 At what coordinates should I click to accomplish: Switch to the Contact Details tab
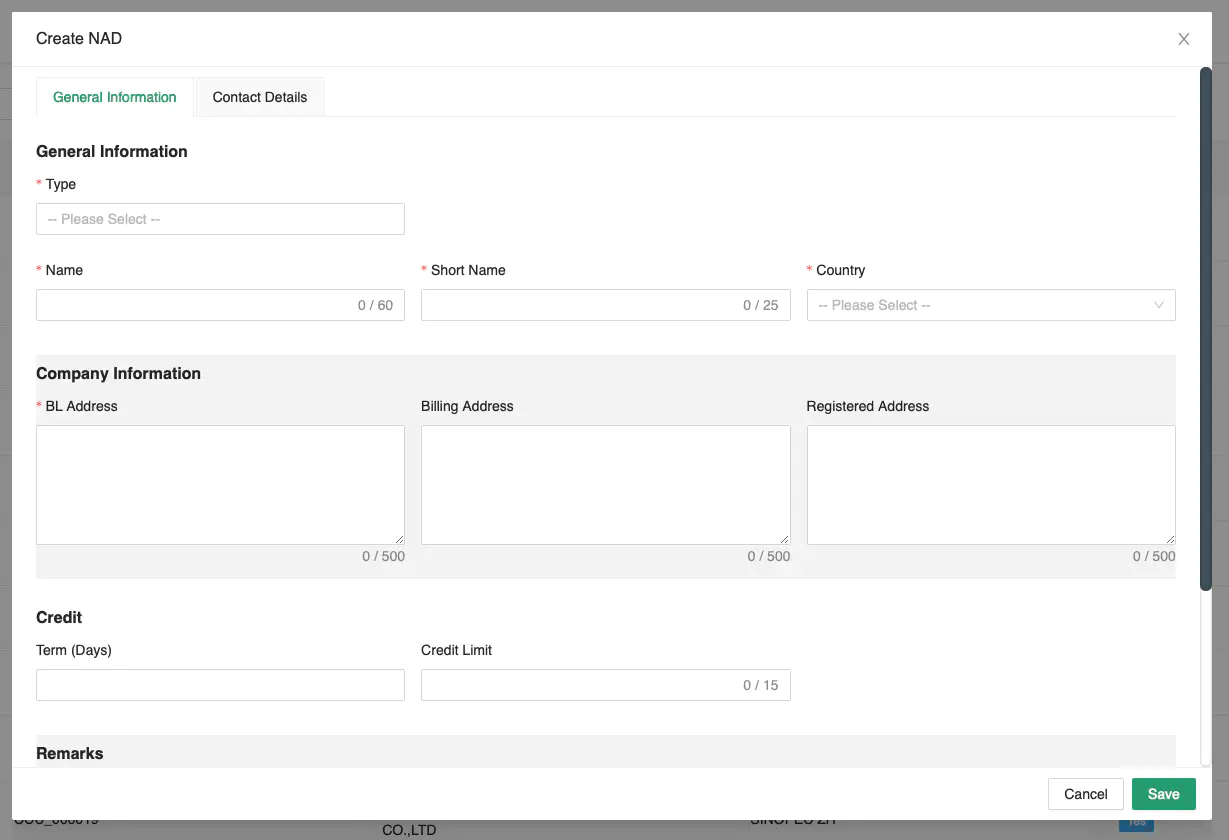(x=260, y=97)
